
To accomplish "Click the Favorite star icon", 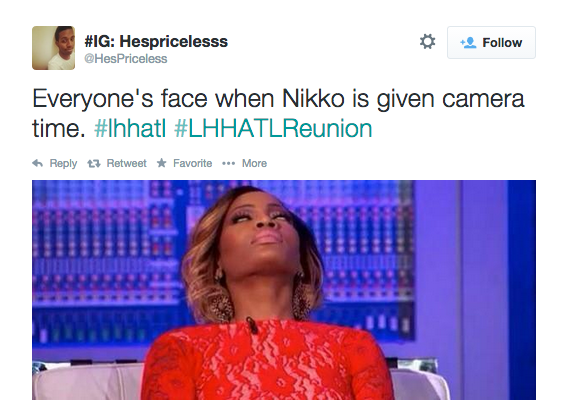I will (x=162, y=163).
